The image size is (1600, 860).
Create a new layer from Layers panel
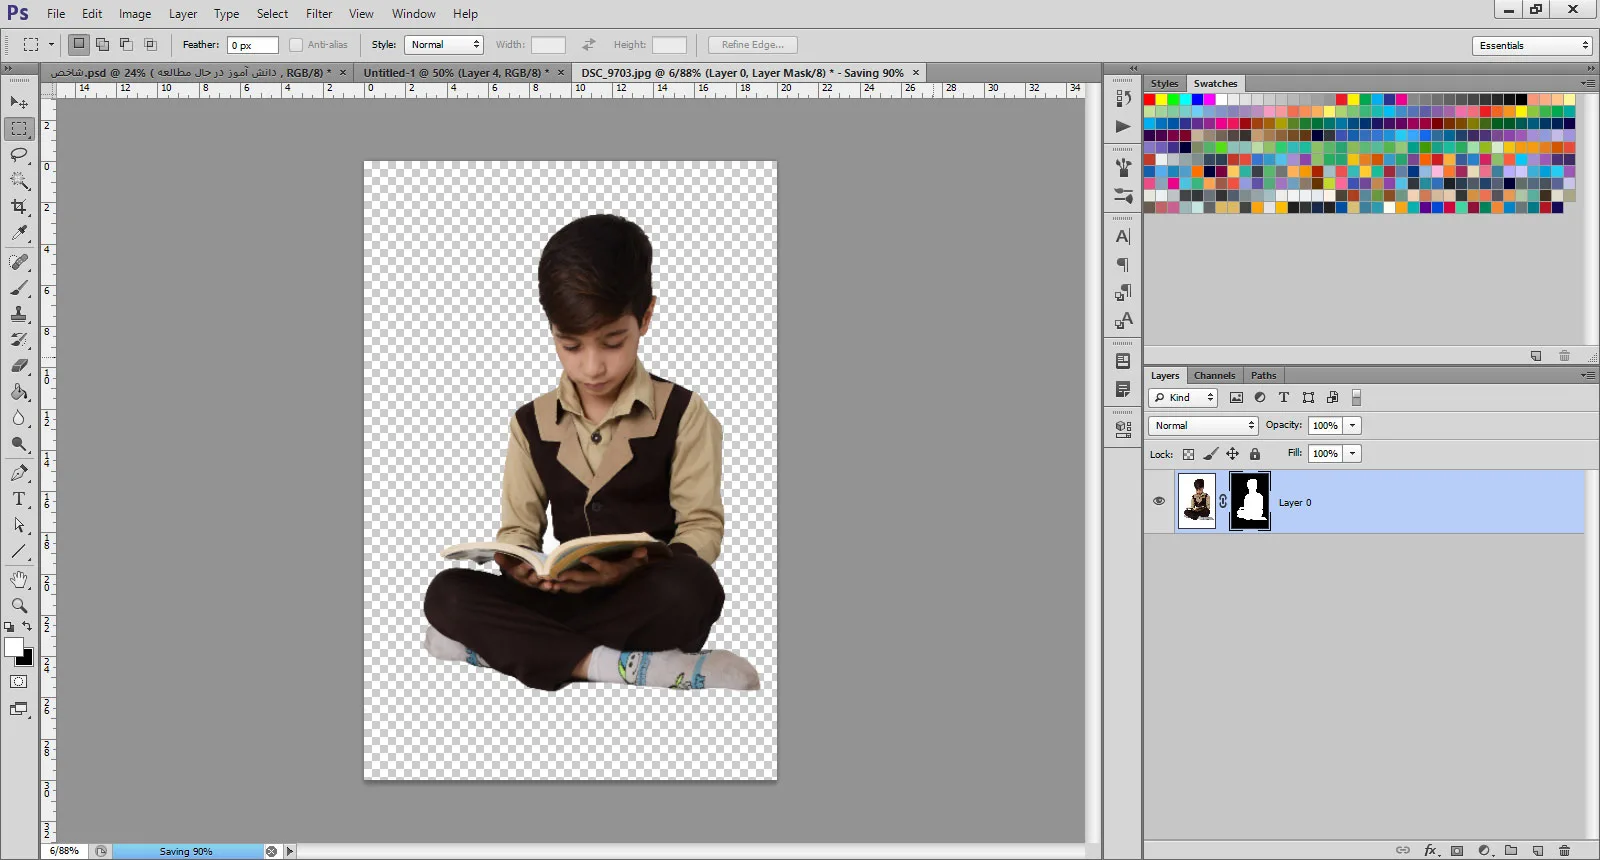point(1538,851)
